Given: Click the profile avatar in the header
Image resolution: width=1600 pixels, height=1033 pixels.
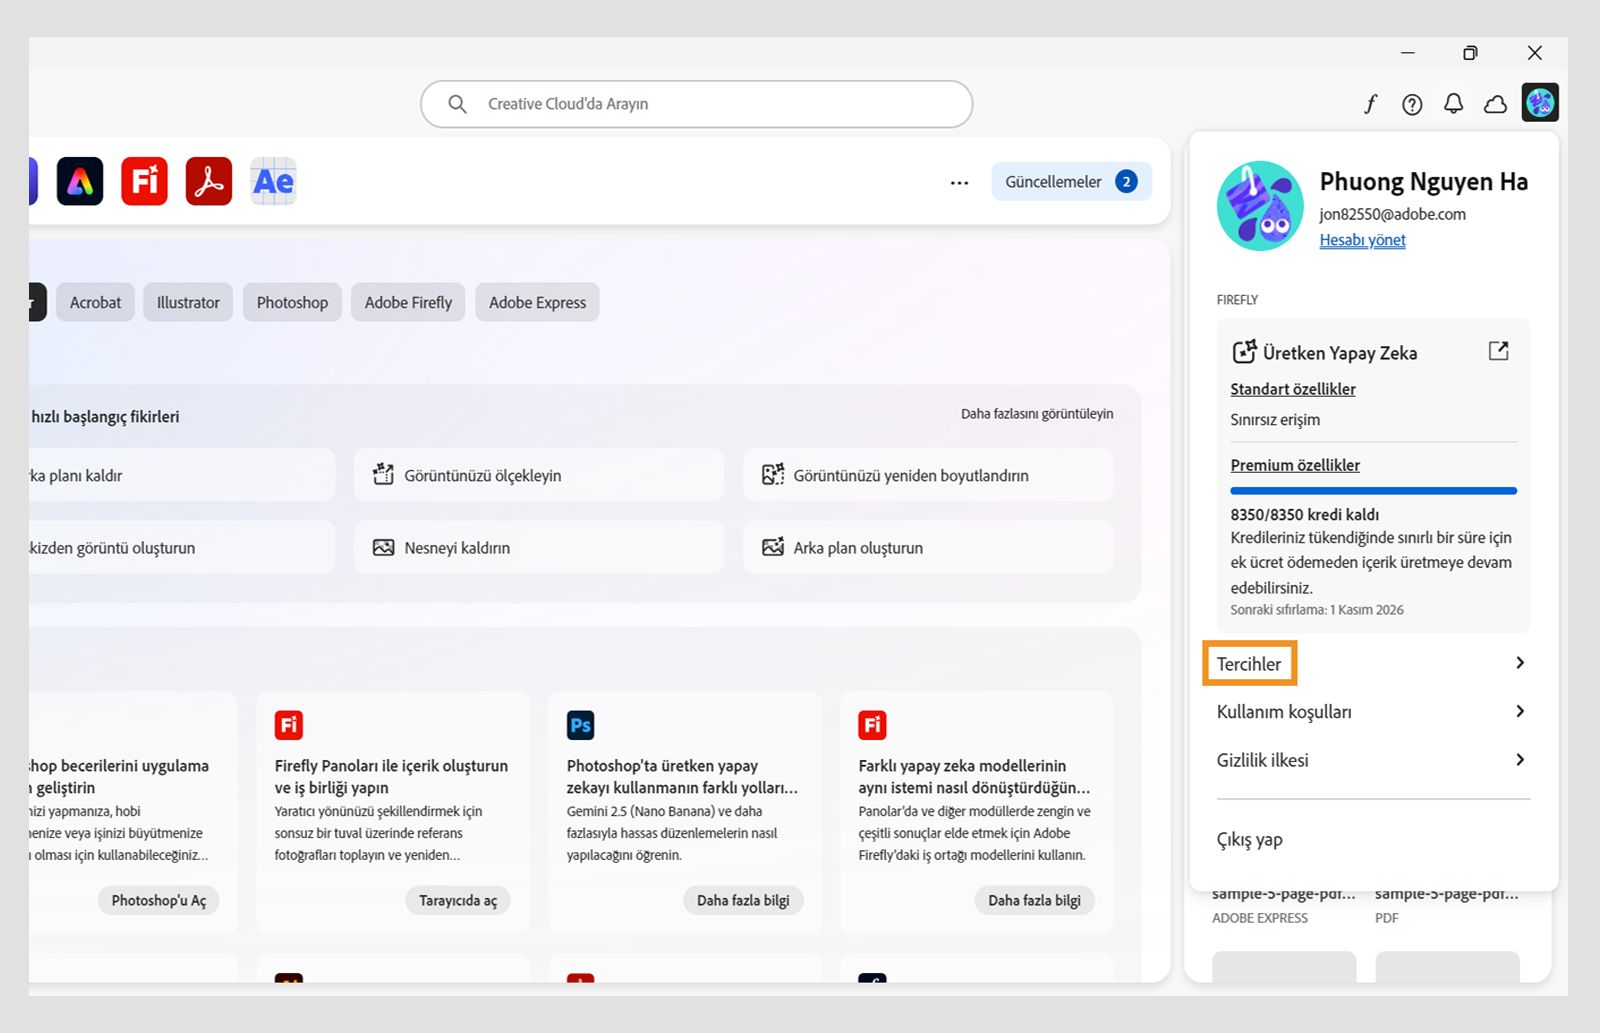Looking at the screenshot, I should (1540, 102).
